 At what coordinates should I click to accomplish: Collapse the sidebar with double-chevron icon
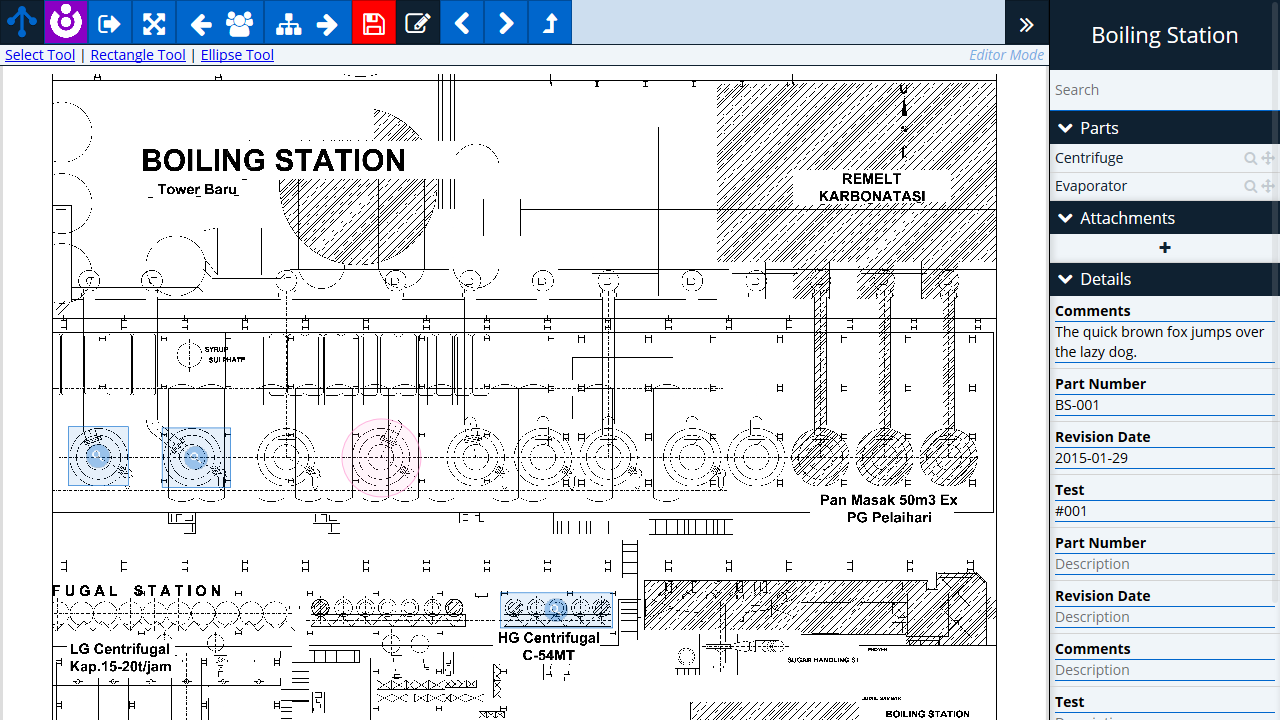(1027, 24)
